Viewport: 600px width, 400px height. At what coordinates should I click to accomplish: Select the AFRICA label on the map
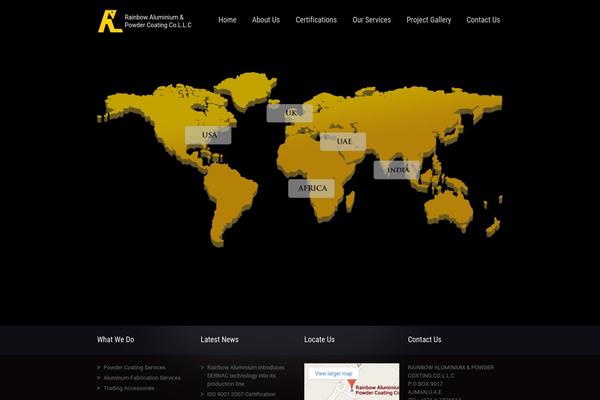click(311, 188)
